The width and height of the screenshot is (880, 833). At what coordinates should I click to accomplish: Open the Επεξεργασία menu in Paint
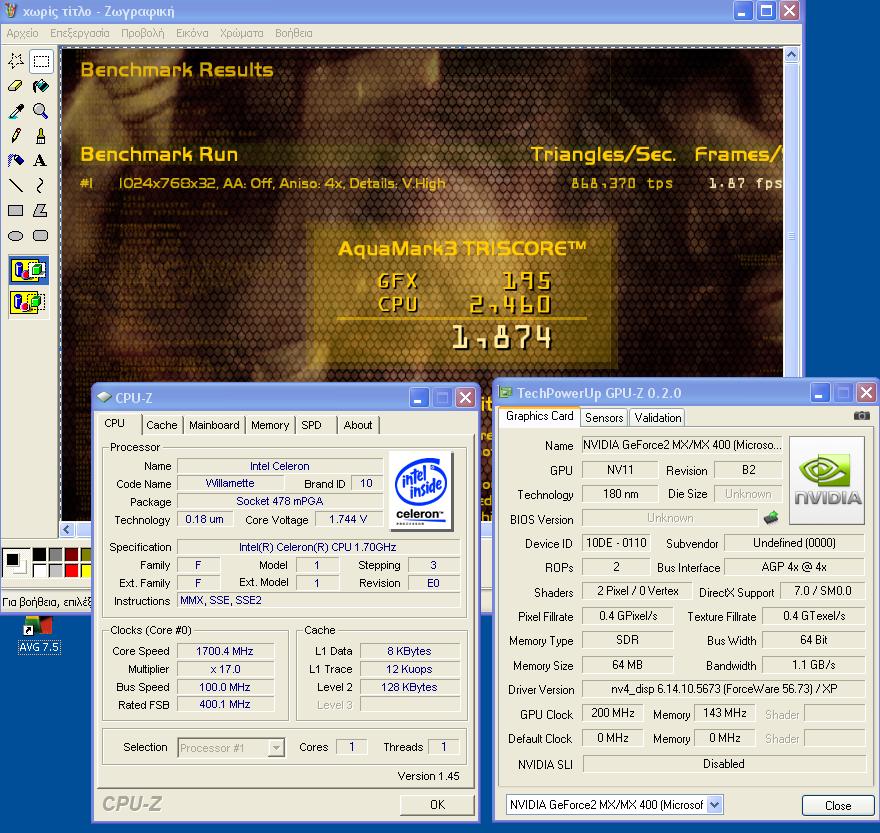point(80,33)
